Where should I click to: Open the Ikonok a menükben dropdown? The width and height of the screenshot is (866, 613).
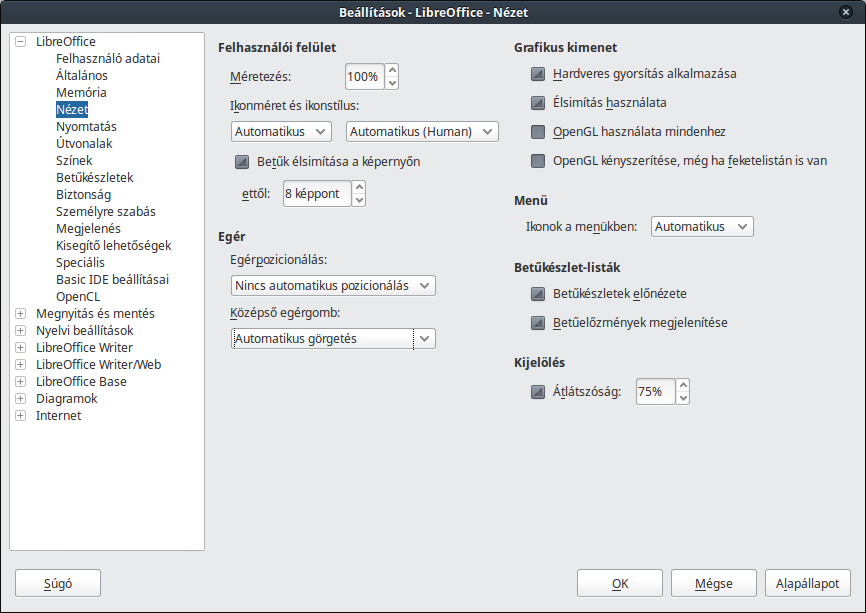pyautogui.click(x=702, y=226)
